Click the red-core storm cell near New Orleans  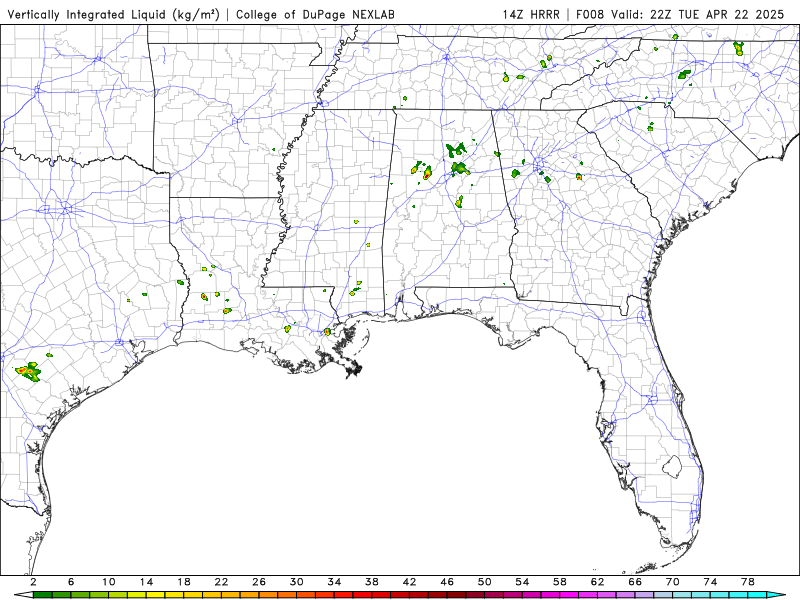327,332
